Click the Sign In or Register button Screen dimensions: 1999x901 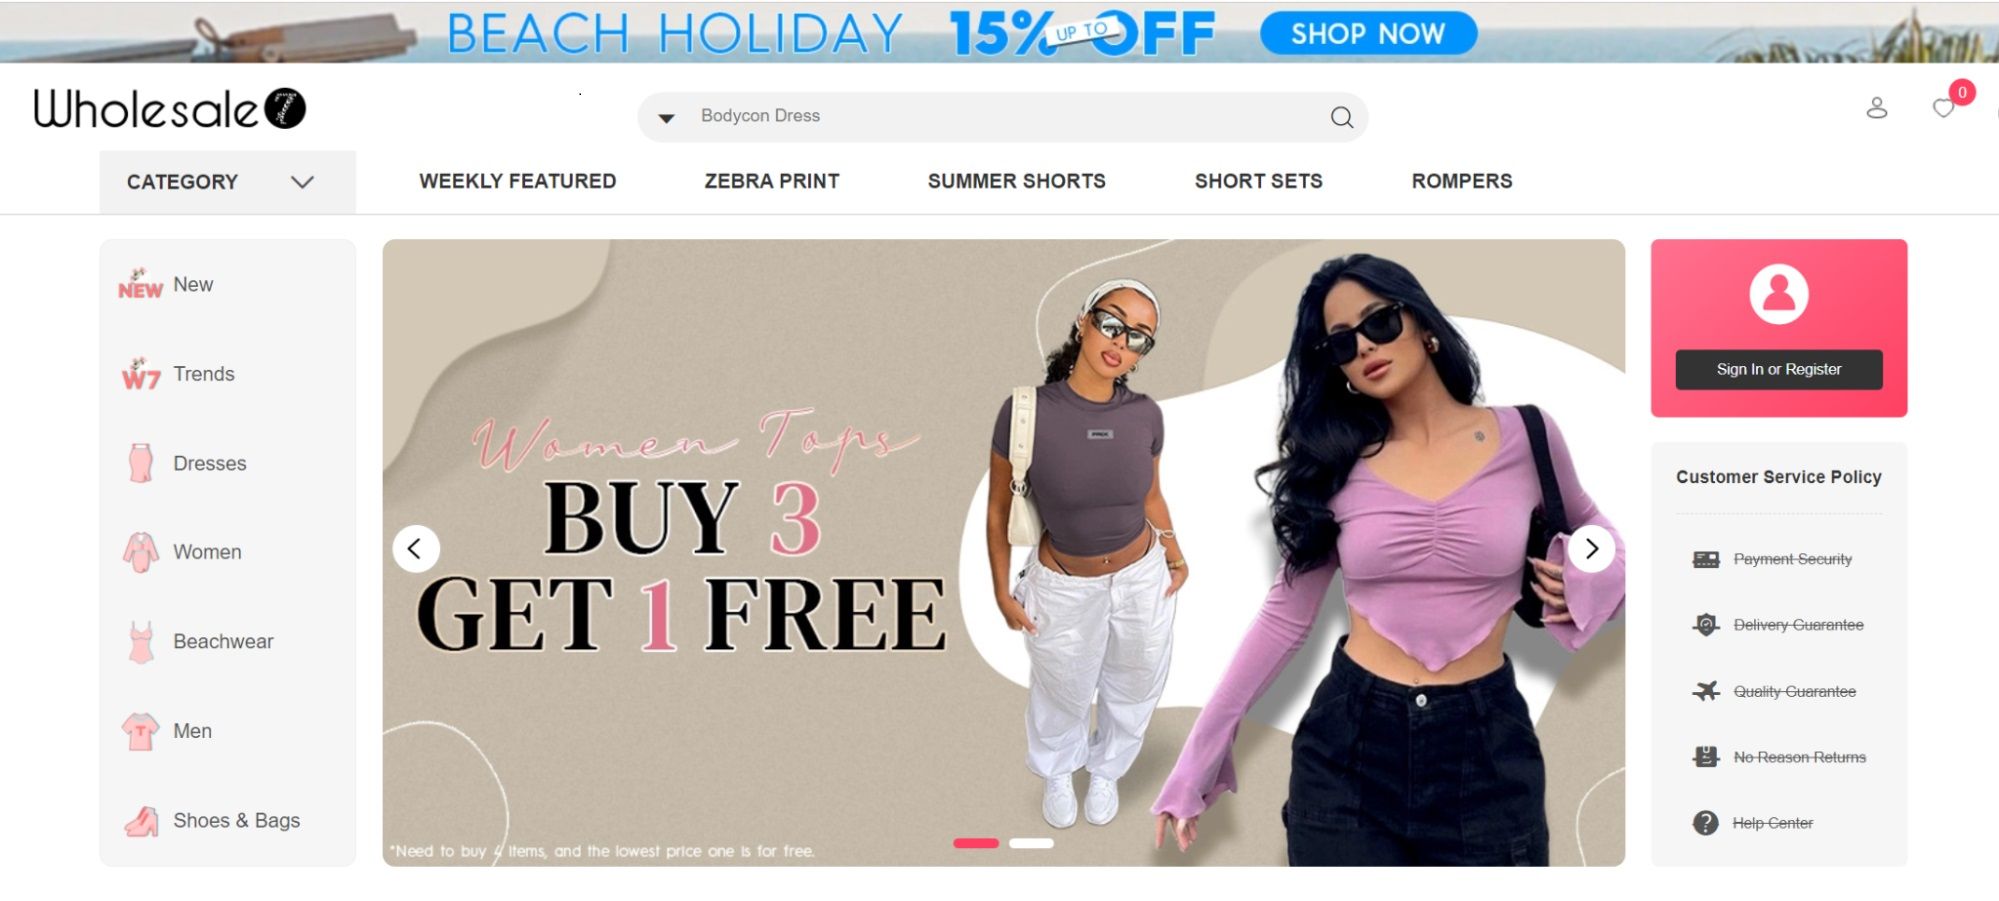pos(1779,369)
